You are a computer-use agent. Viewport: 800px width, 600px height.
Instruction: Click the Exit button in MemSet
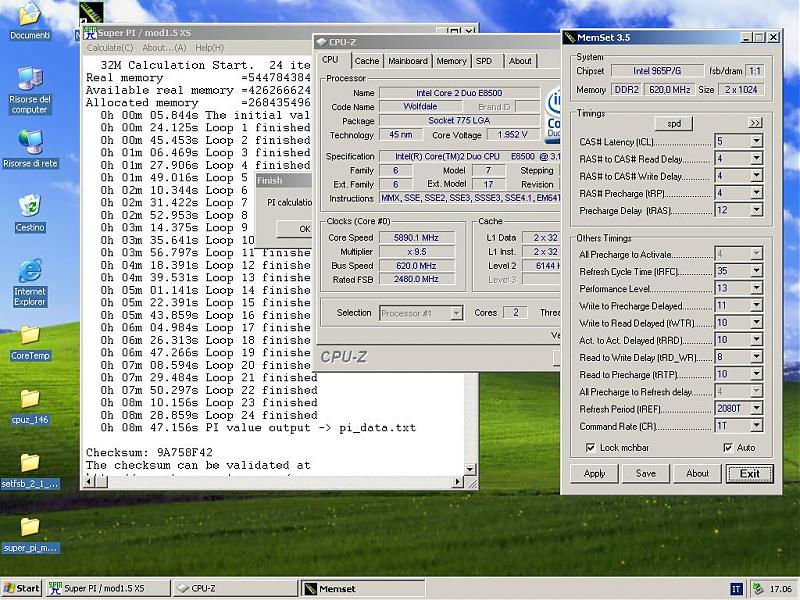coord(749,473)
